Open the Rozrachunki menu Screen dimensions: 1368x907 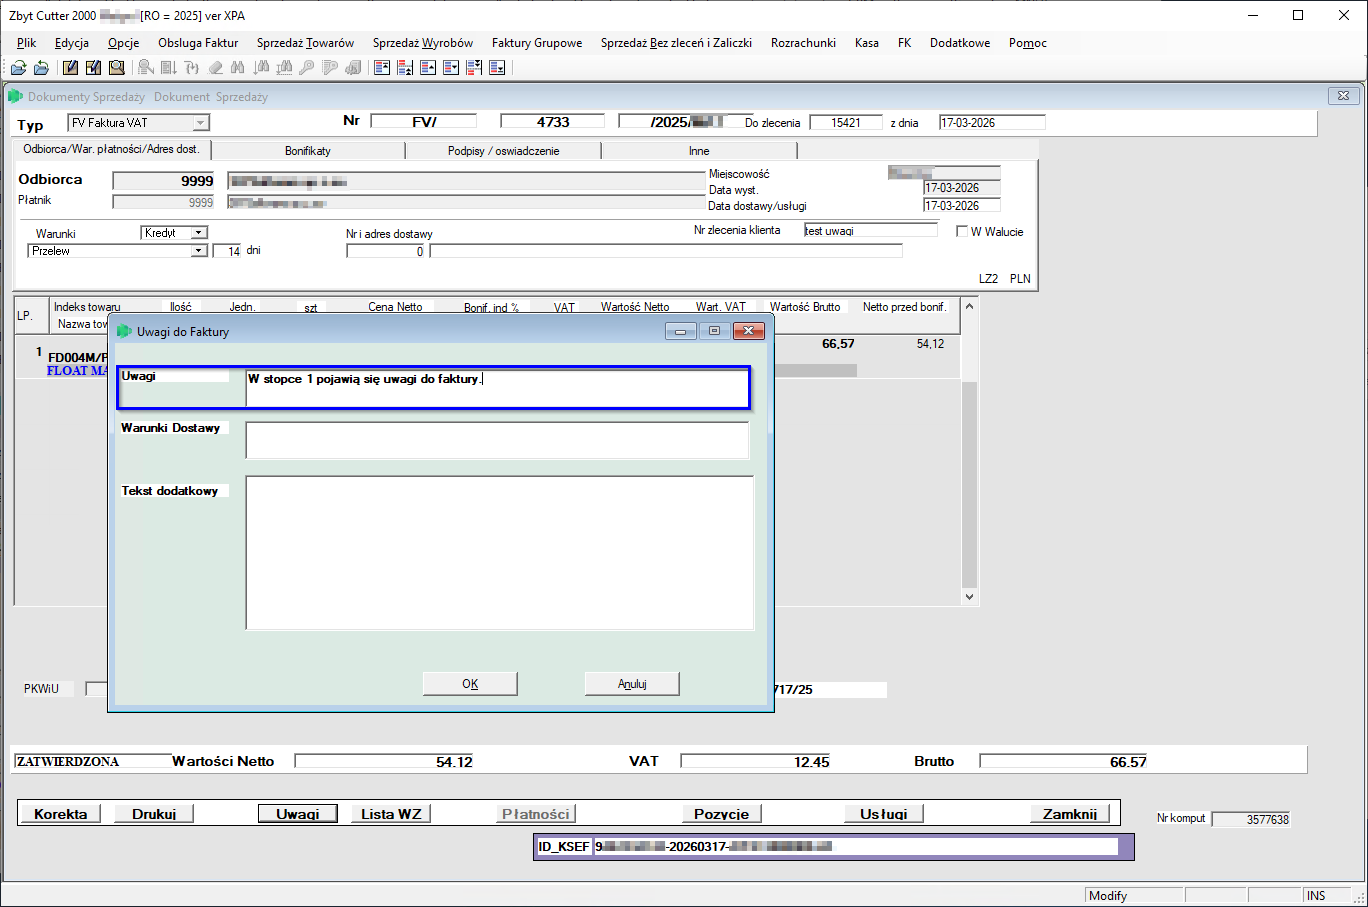pyautogui.click(x=803, y=43)
